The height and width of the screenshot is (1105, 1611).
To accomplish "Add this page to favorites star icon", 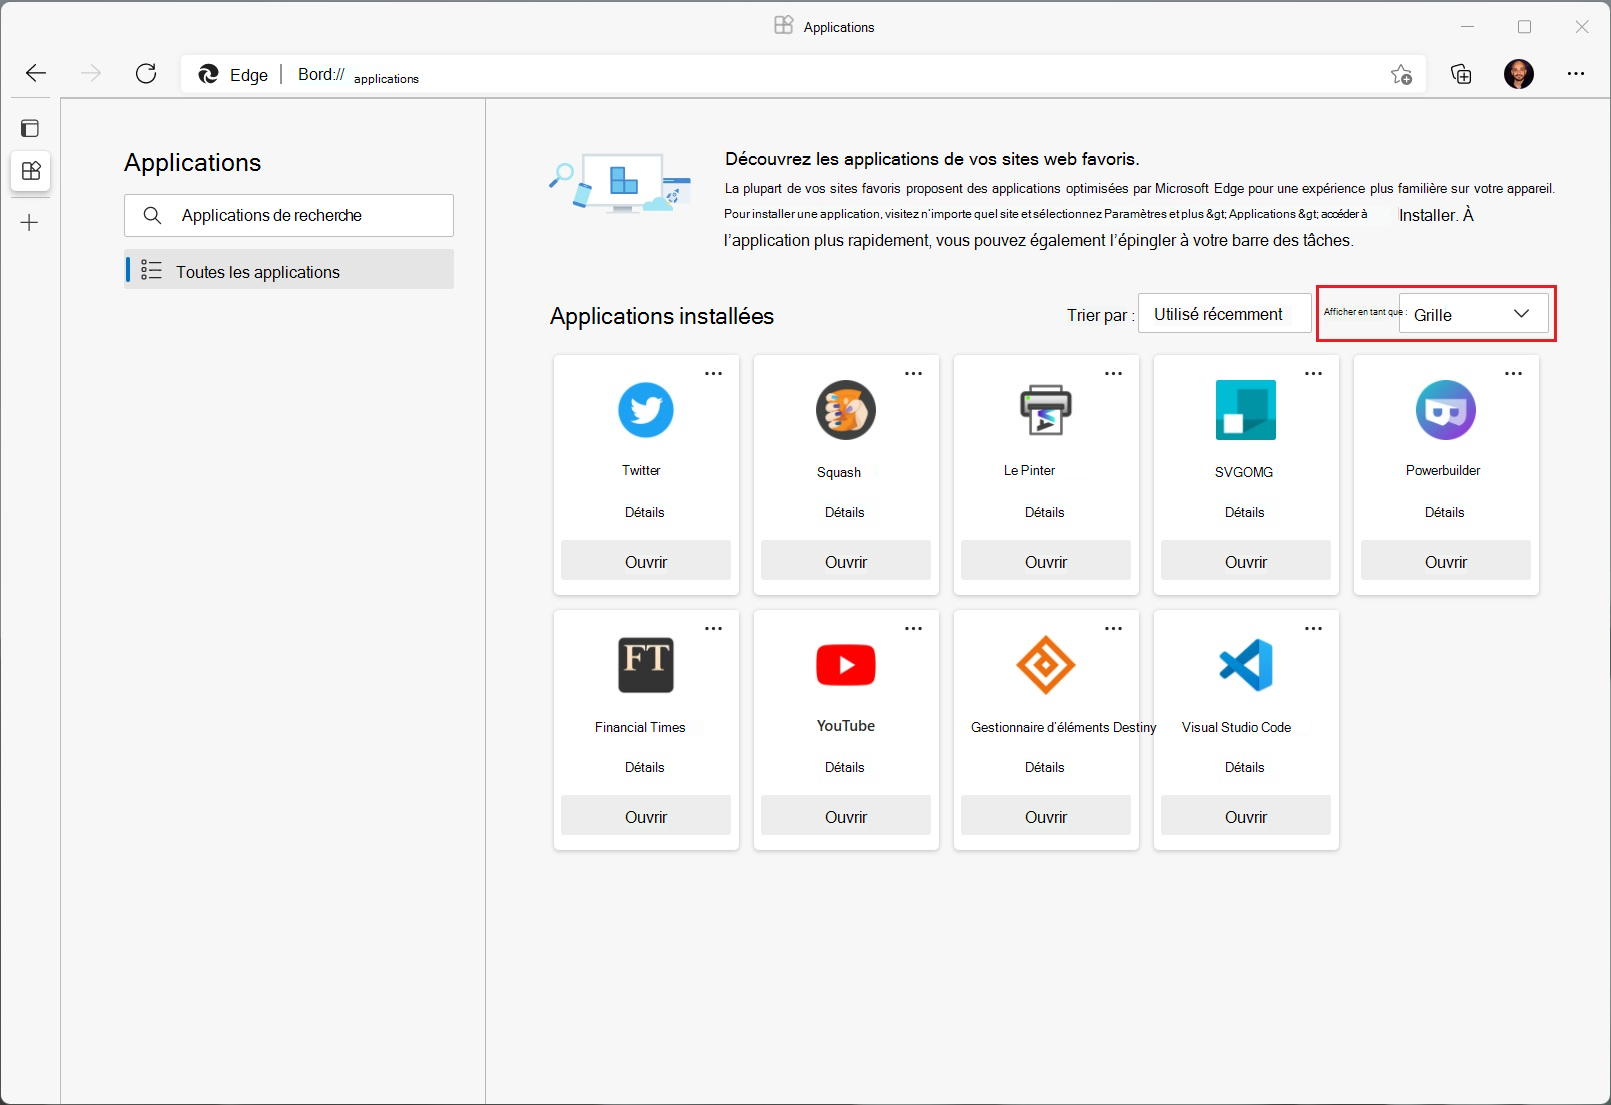I will click(x=1401, y=74).
